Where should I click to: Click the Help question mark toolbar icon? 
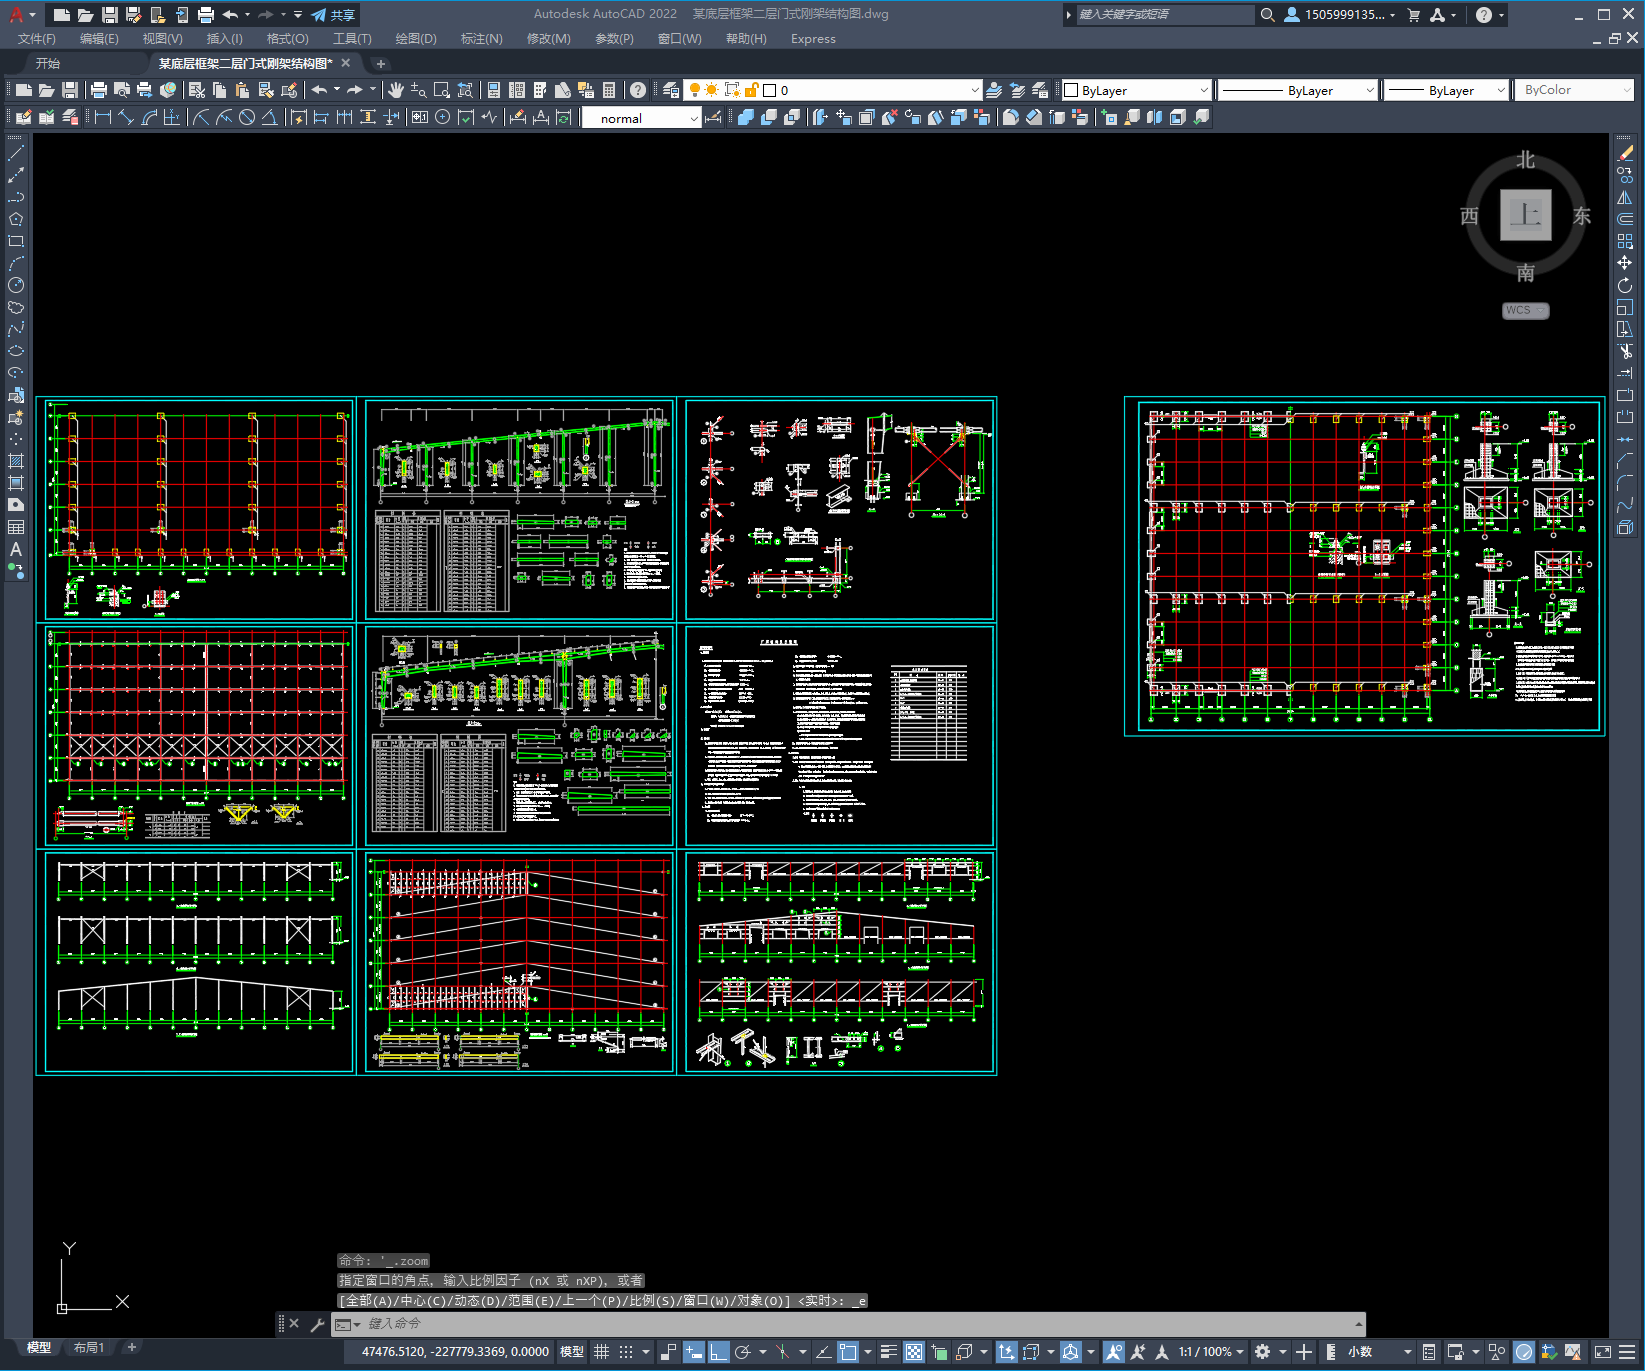point(638,90)
